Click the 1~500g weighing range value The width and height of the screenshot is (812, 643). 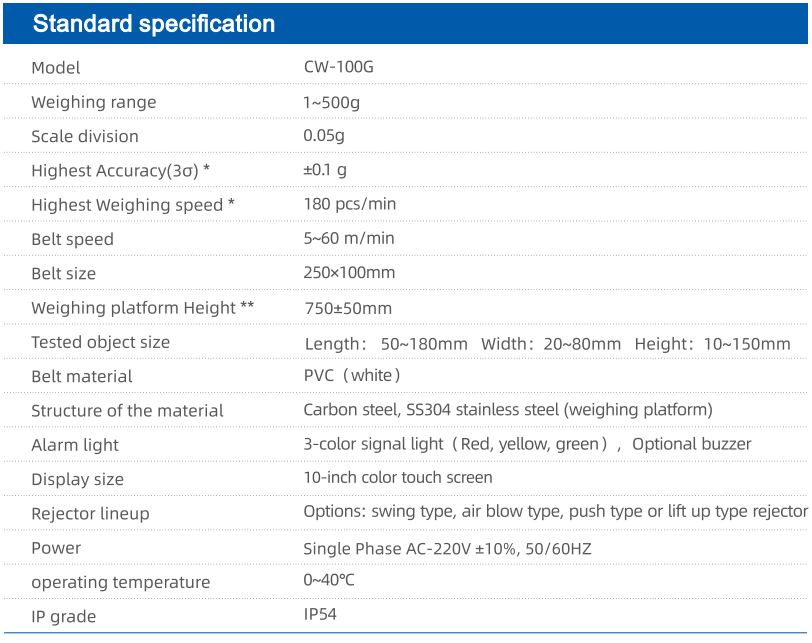331,102
